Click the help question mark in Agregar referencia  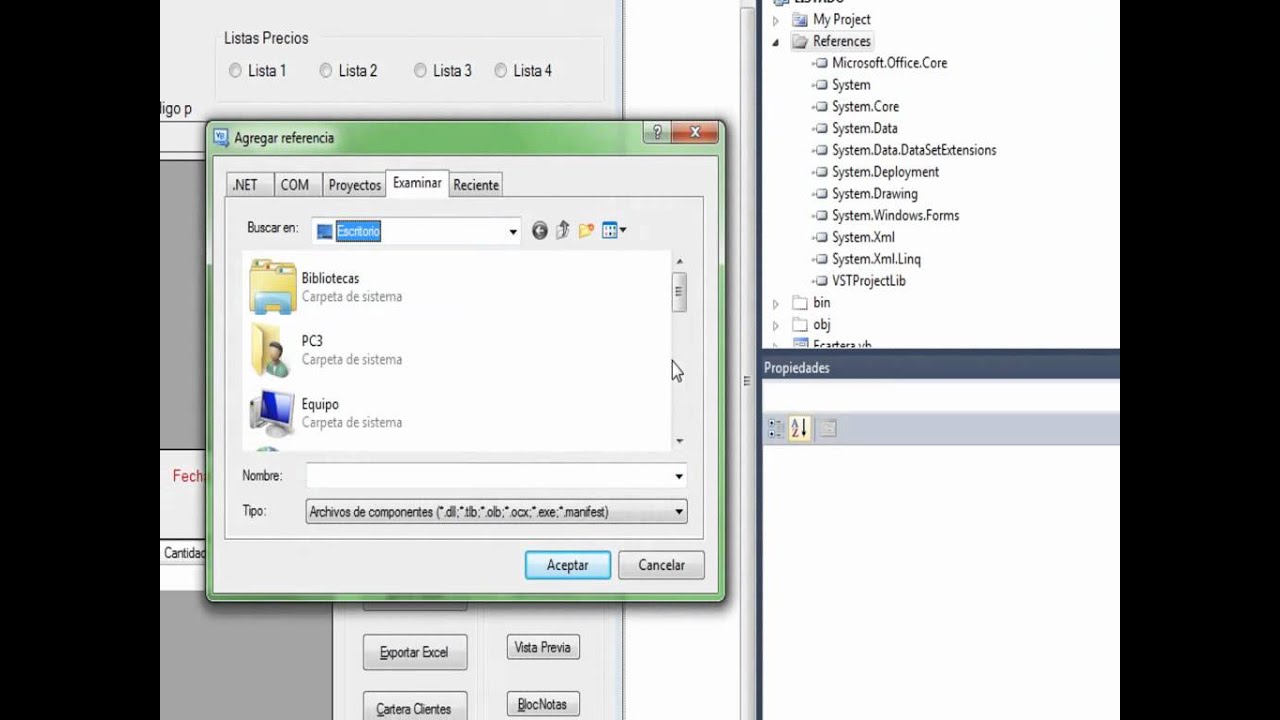656,132
